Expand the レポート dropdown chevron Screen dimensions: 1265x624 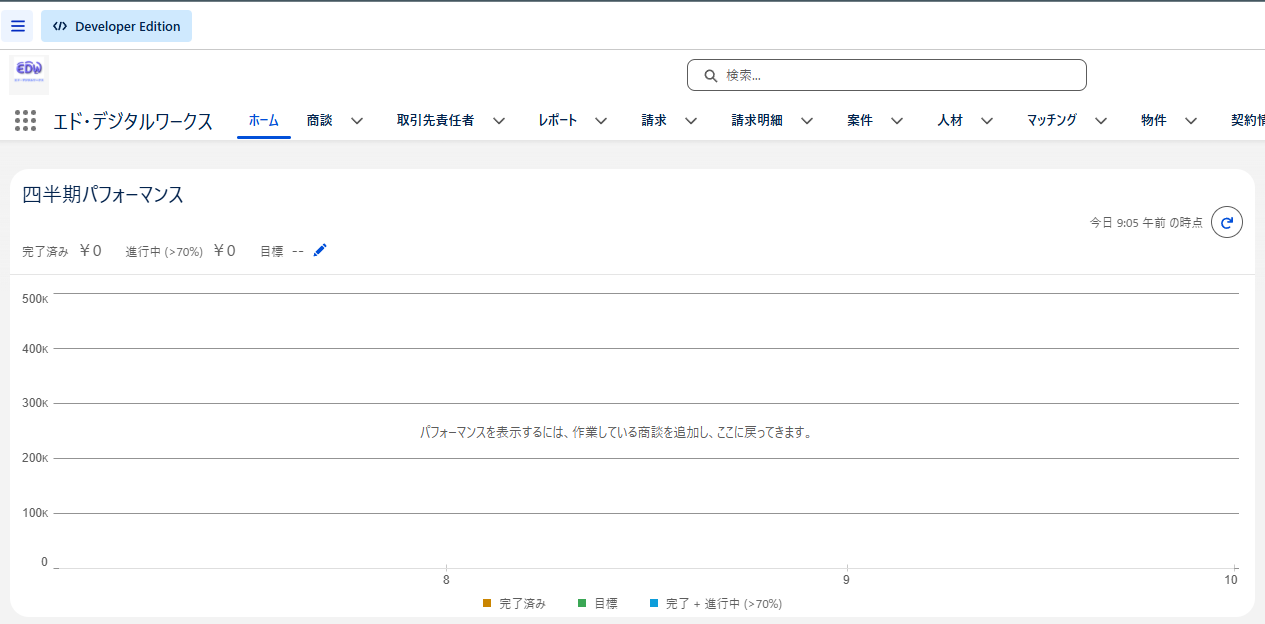pos(601,121)
